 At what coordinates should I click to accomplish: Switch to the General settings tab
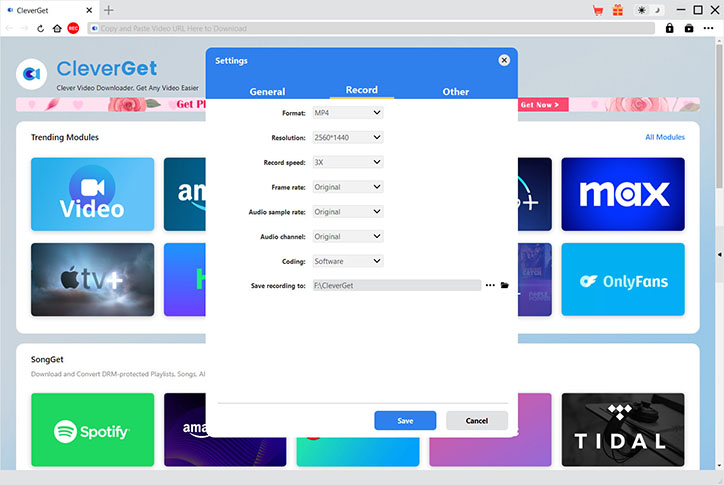coord(267,91)
